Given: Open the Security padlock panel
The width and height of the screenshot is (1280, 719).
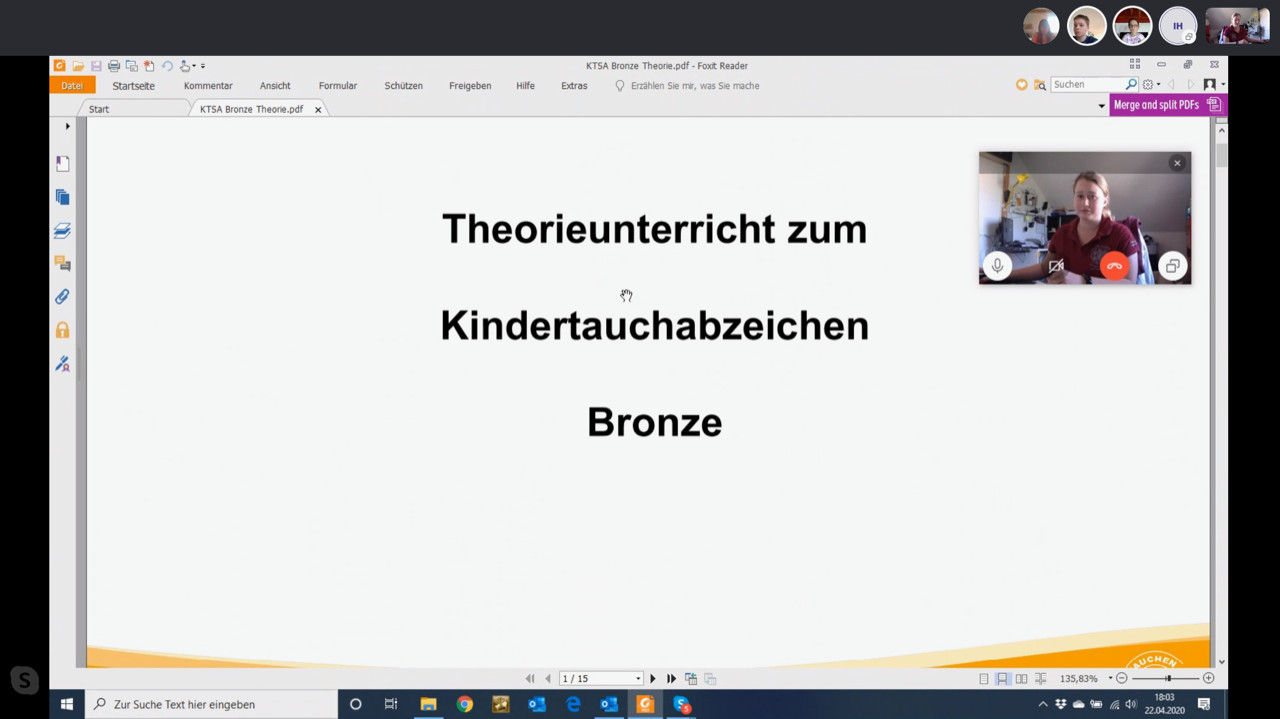Looking at the screenshot, I should point(62,330).
